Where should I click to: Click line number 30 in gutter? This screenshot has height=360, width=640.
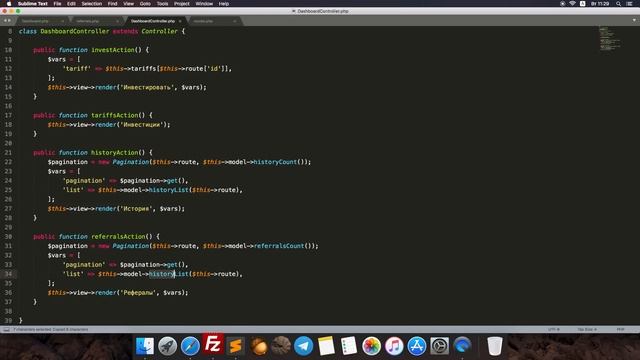(8, 237)
